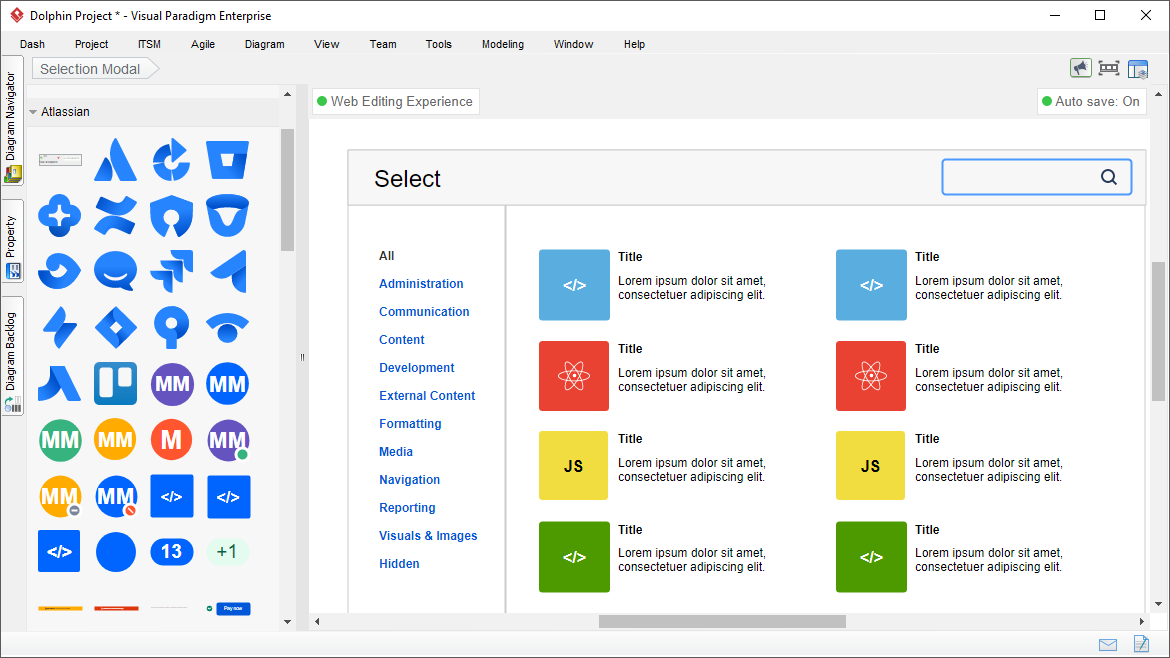
Task: Click the Select heading text
Action: pyautogui.click(x=407, y=179)
